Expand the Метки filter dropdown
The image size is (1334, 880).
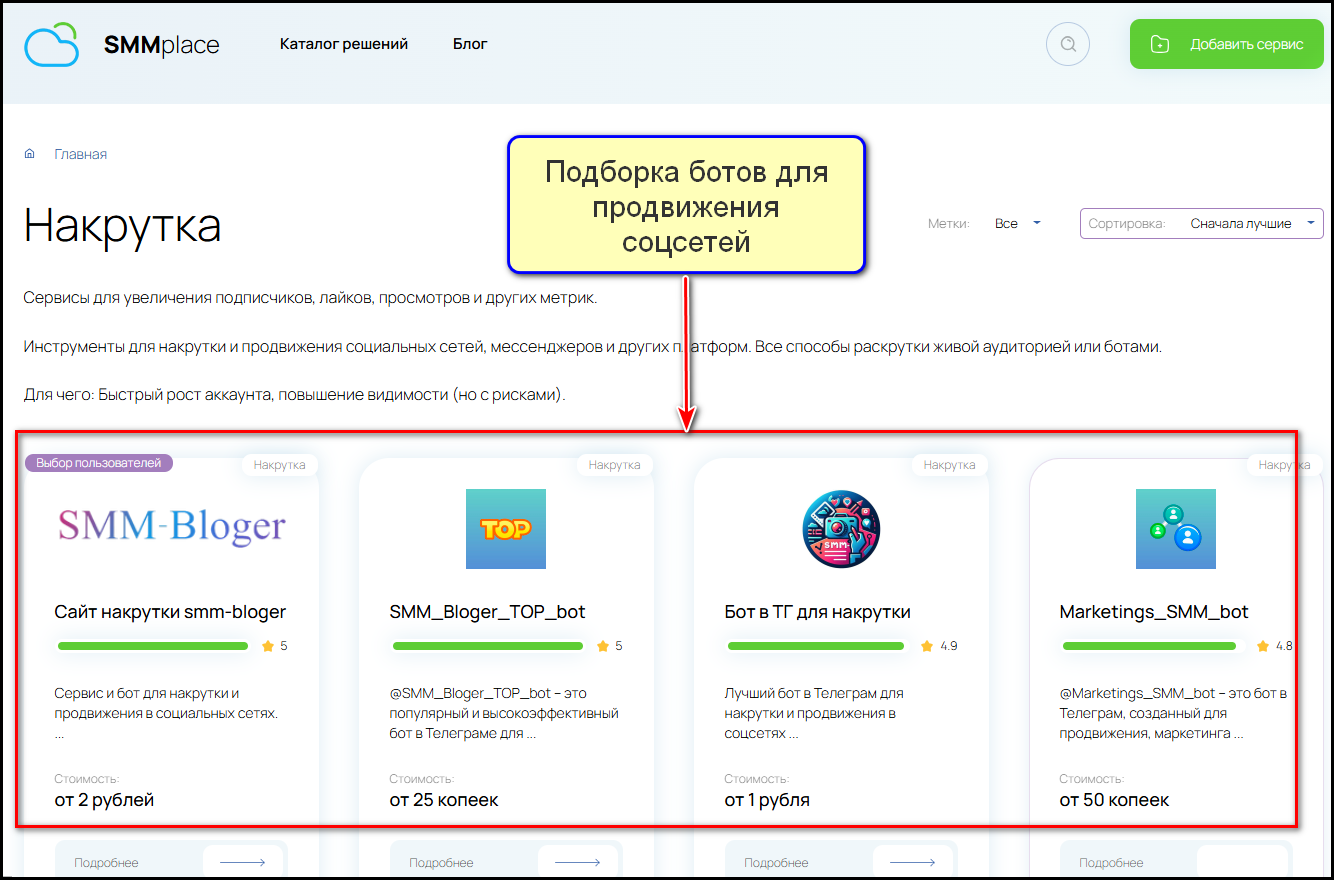[1017, 223]
